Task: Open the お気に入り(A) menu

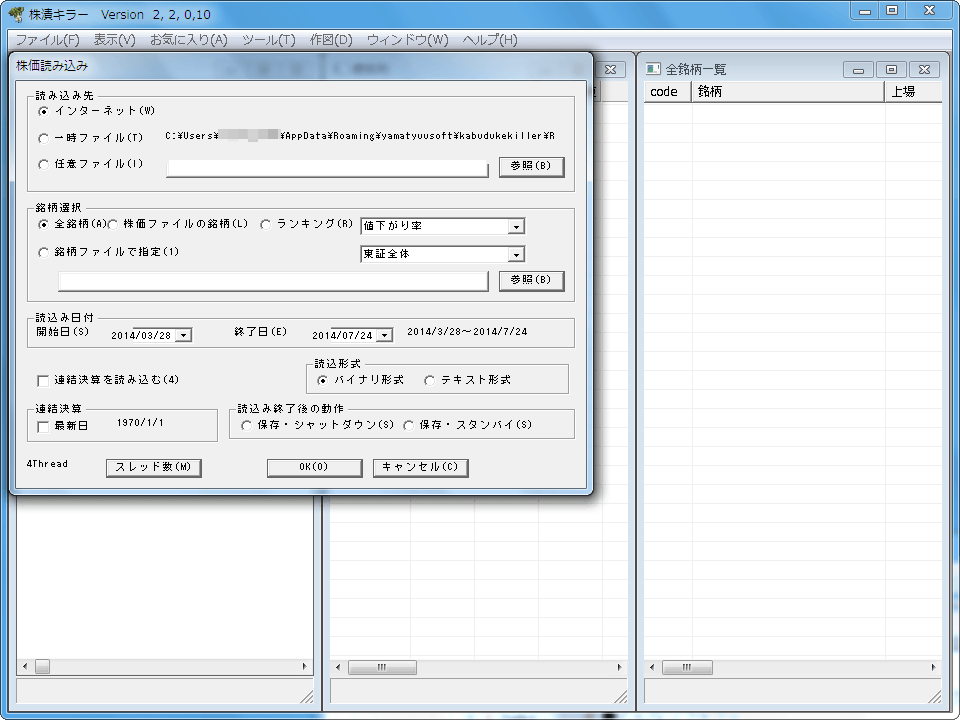Action: click(x=189, y=40)
